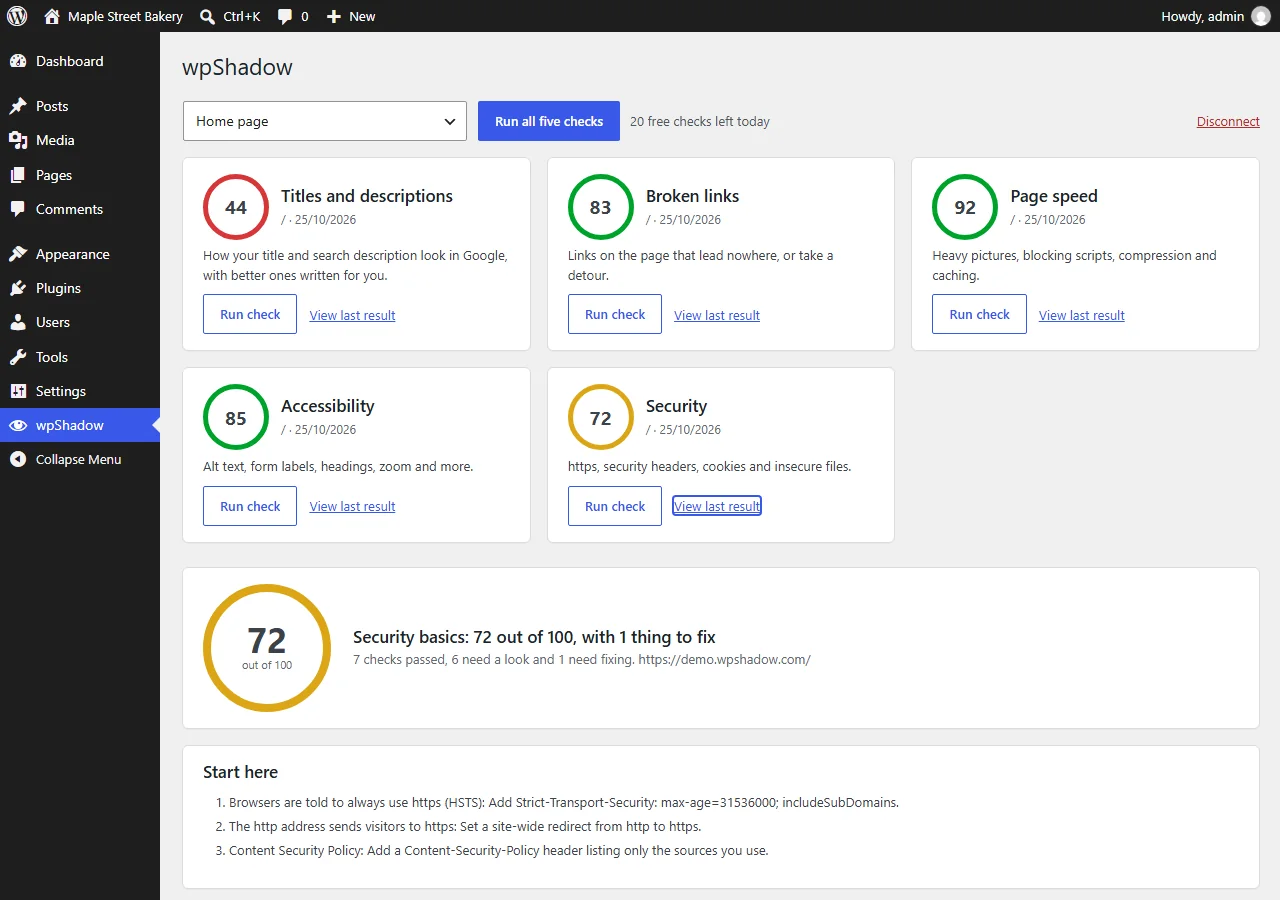
Task: Open the Posts menu item
Action: pyautogui.click(x=80, y=106)
